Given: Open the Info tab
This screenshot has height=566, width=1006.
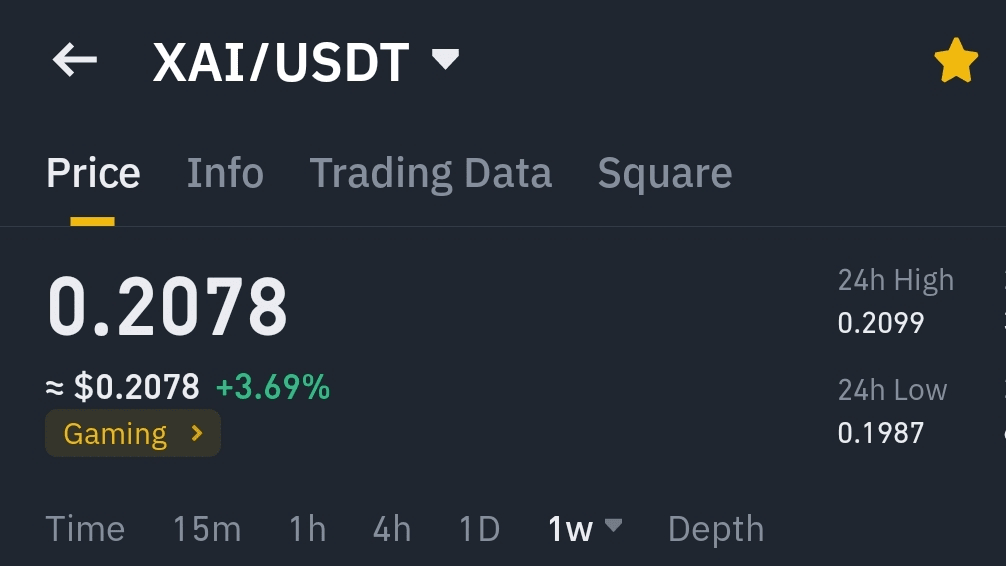Looking at the screenshot, I should tap(225, 173).
